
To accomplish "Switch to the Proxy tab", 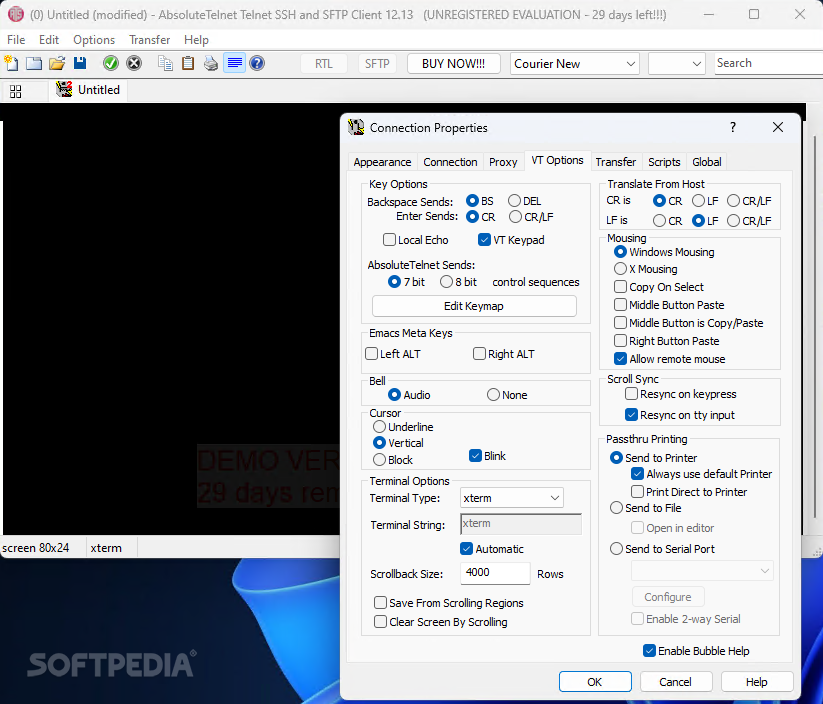I will [503, 162].
